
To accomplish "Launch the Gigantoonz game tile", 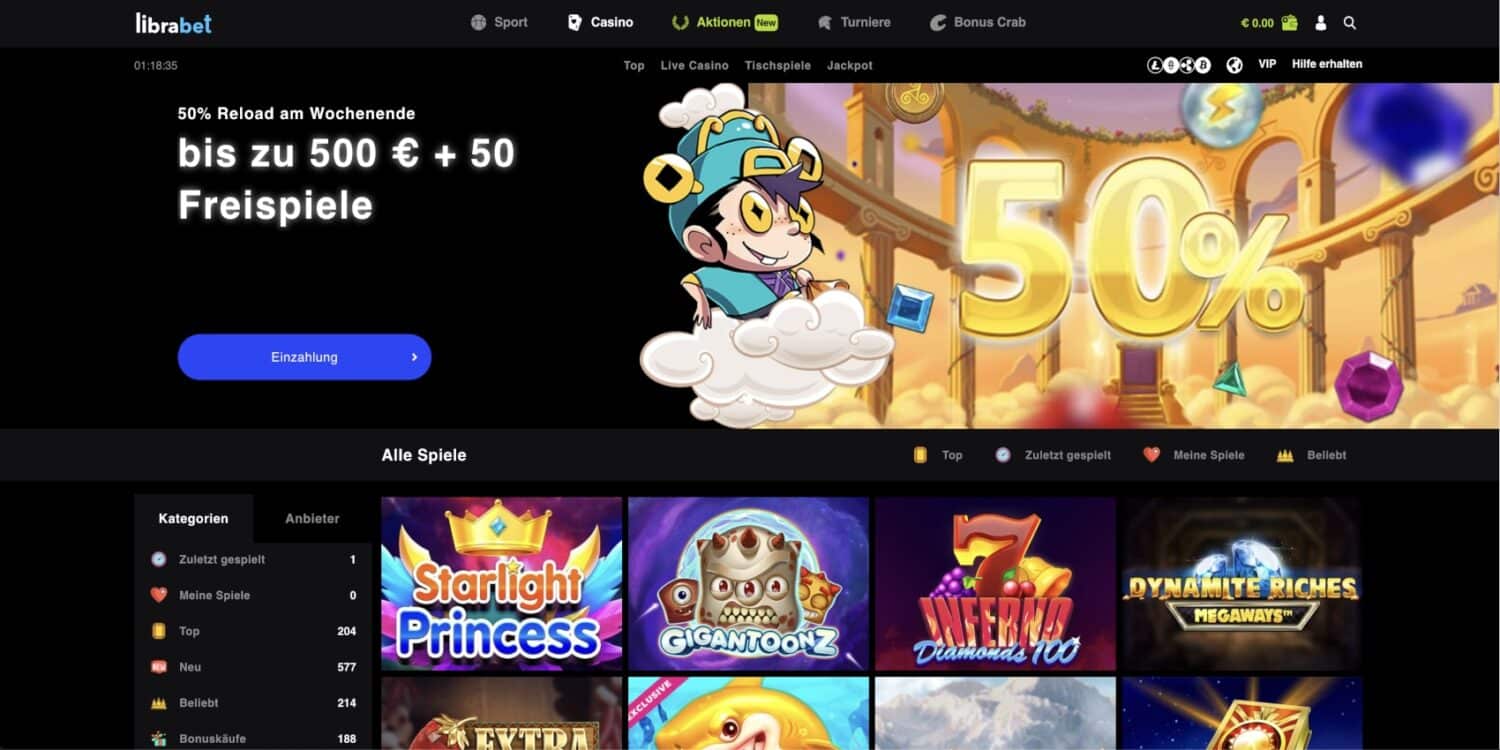I will pyautogui.click(x=748, y=584).
